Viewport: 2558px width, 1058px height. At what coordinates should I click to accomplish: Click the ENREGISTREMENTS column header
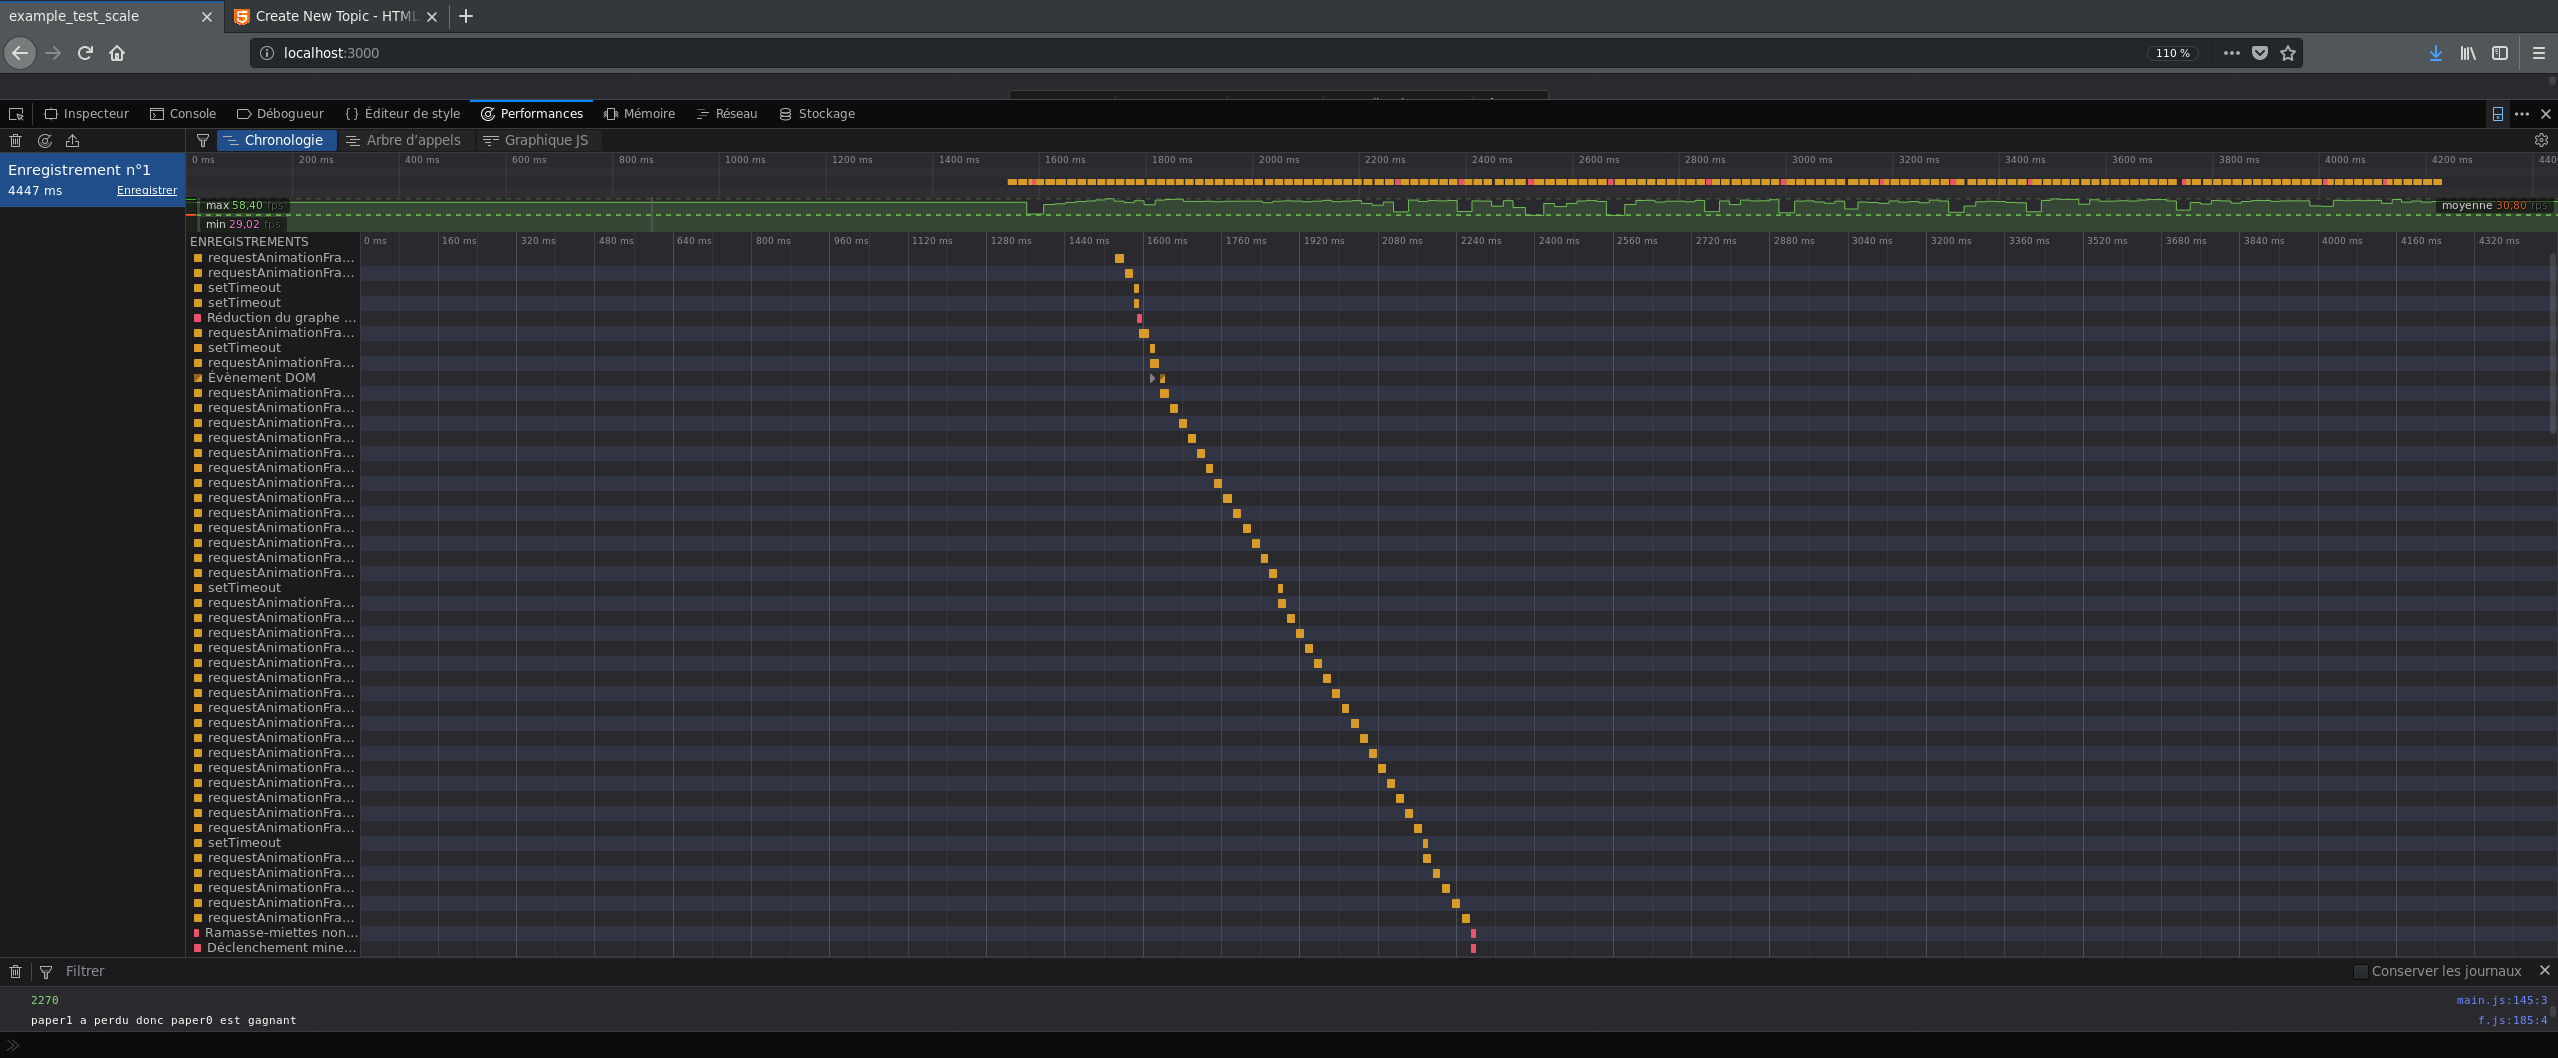(x=249, y=241)
